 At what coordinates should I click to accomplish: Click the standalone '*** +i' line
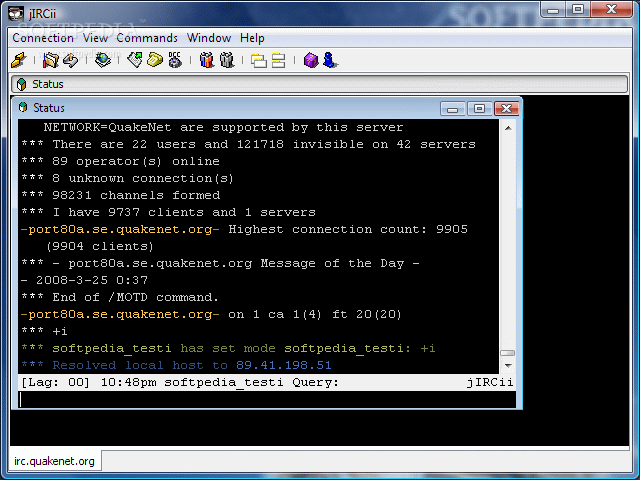[x=44, y=331]
